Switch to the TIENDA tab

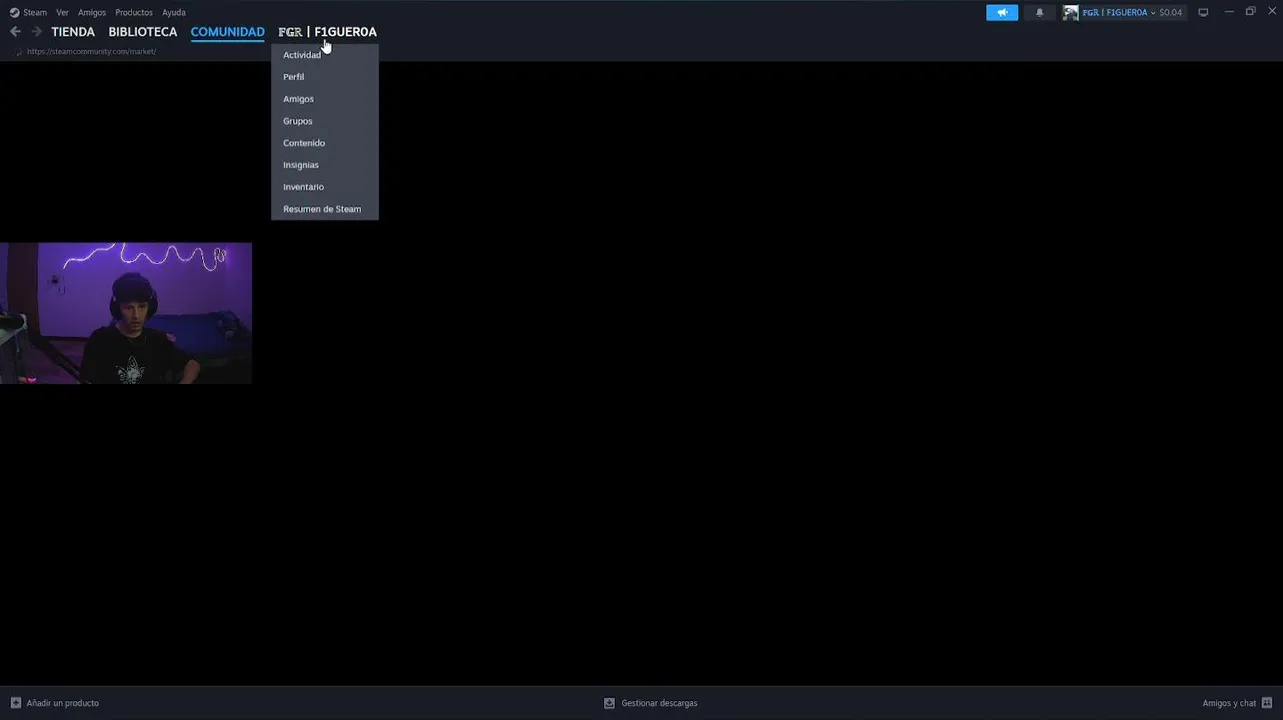click(x=73, y=32)
